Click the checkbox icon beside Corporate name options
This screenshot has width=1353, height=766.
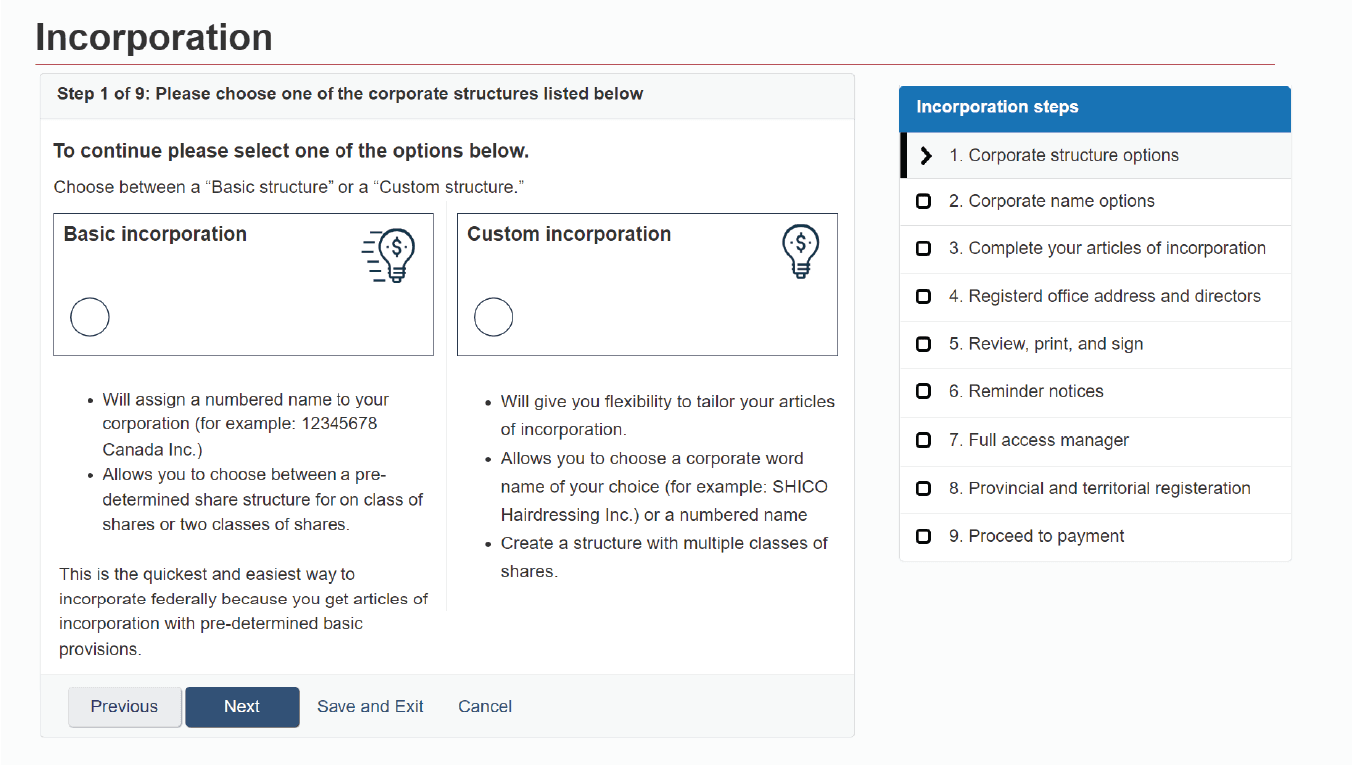[922, 201]
